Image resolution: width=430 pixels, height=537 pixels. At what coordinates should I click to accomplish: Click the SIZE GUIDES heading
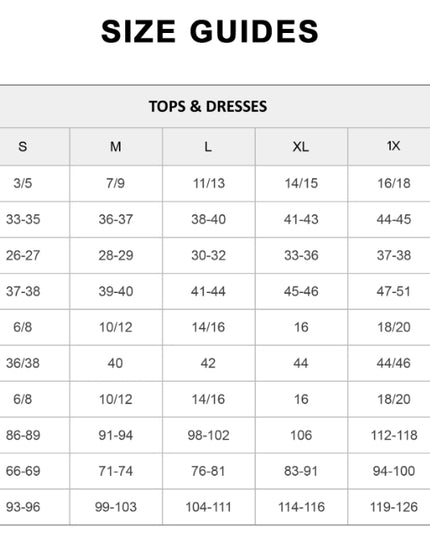(210, 31)
